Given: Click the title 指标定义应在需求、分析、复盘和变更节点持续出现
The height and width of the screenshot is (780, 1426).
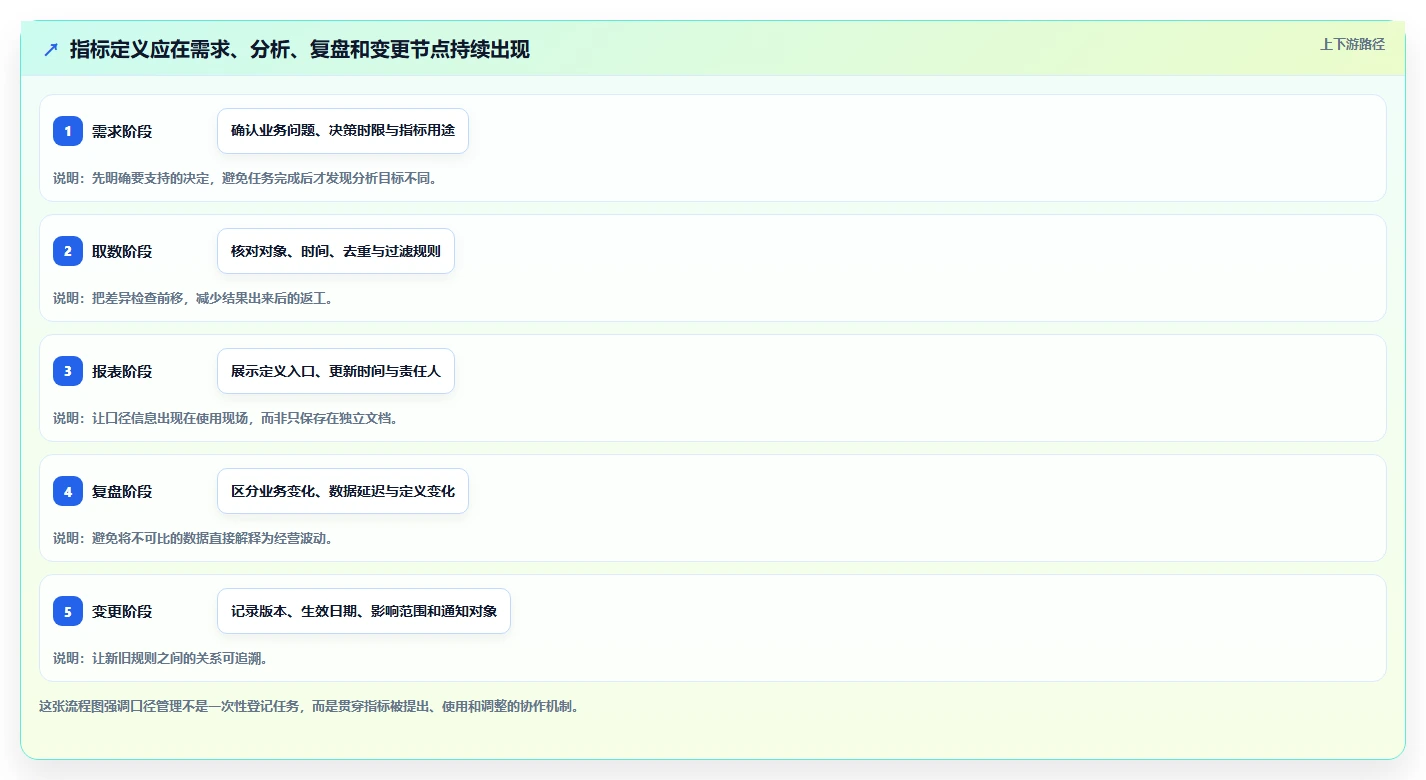Looking at the screenshot, I should (x=300, y=50).
